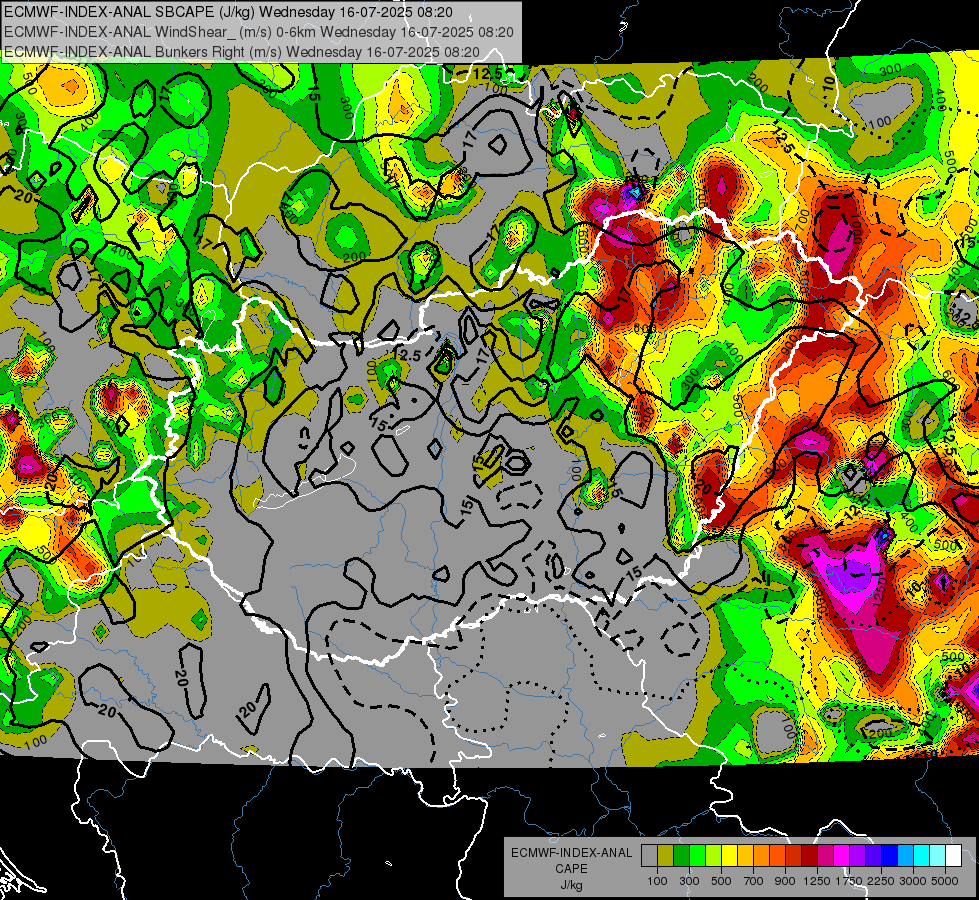Click the bright magenta legend swatch

(842, 855)
